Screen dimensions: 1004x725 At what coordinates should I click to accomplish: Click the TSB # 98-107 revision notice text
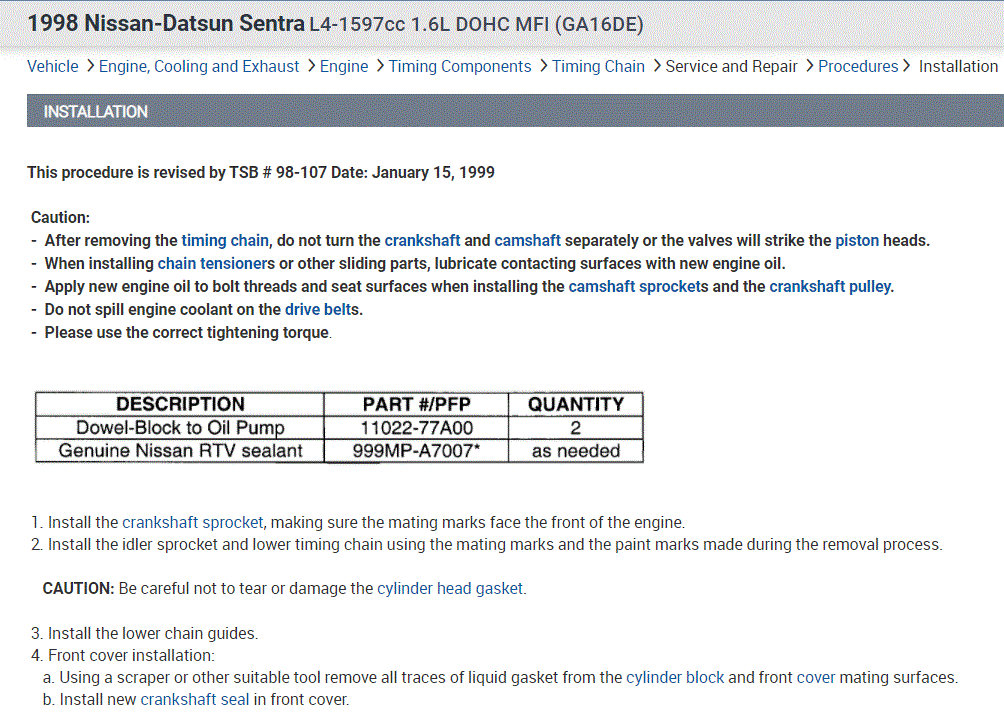click(261, 172)
